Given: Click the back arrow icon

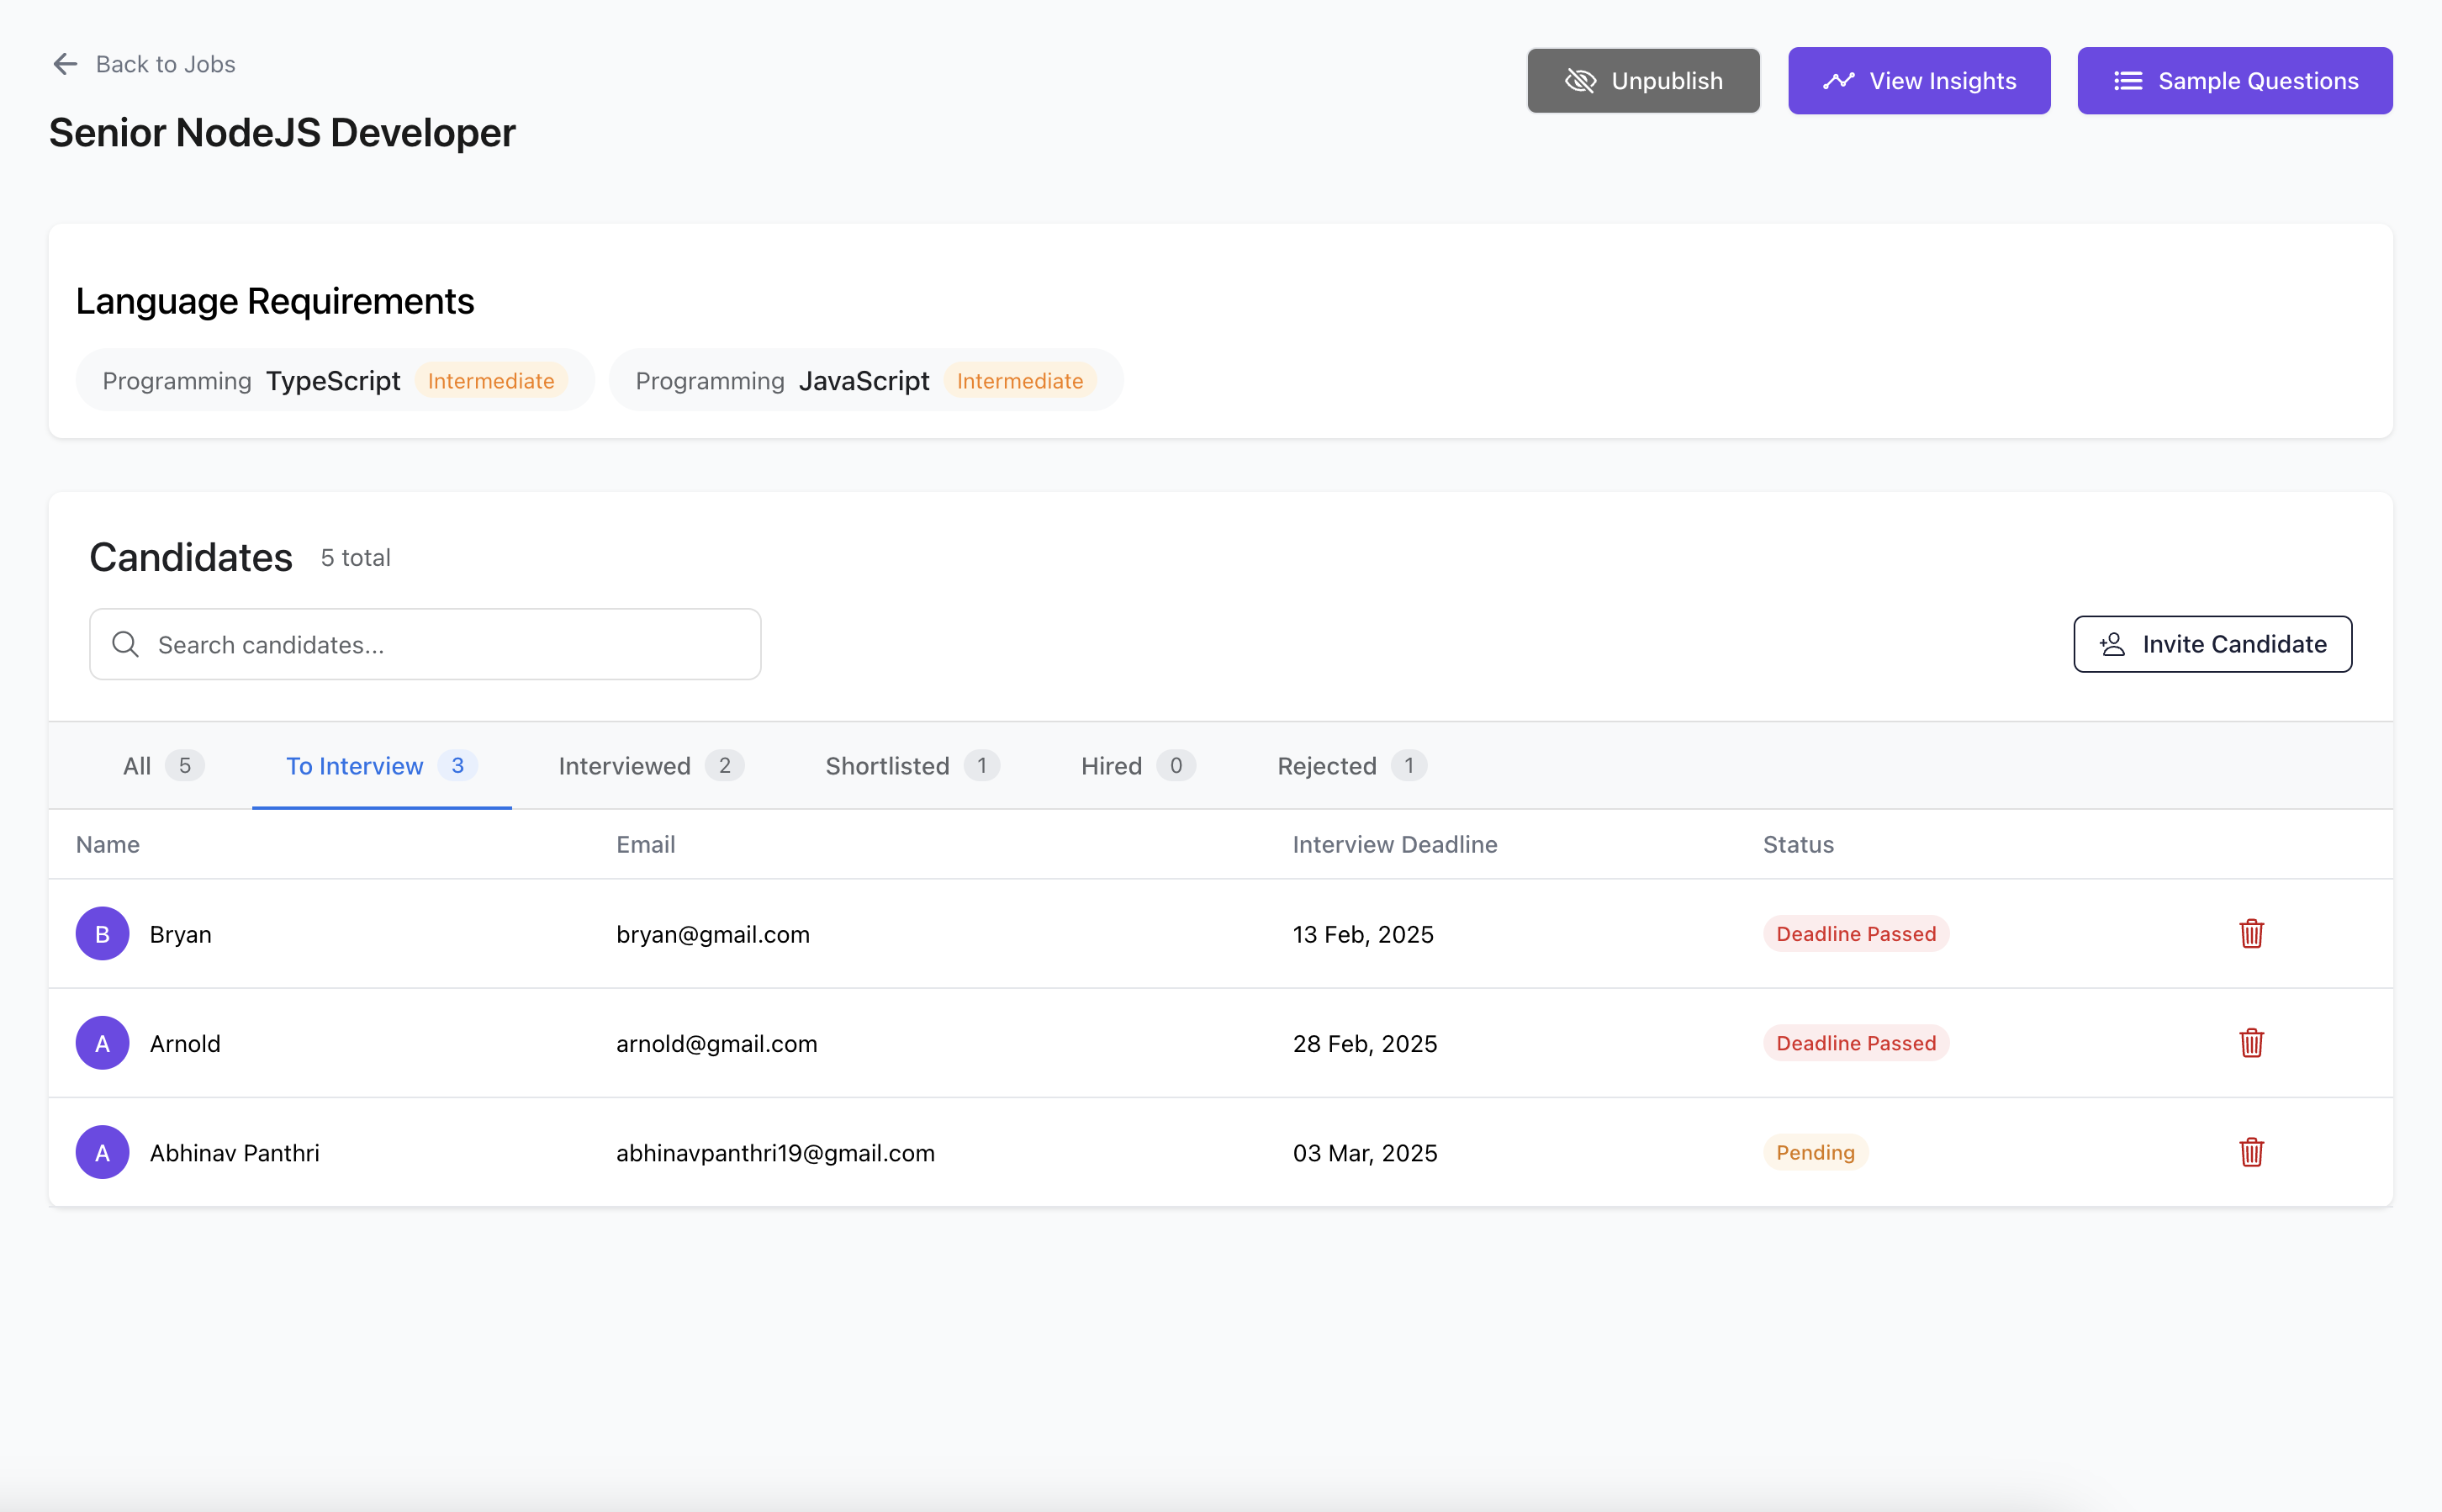Looking at the screenshot, I should [x=65, y=64].
